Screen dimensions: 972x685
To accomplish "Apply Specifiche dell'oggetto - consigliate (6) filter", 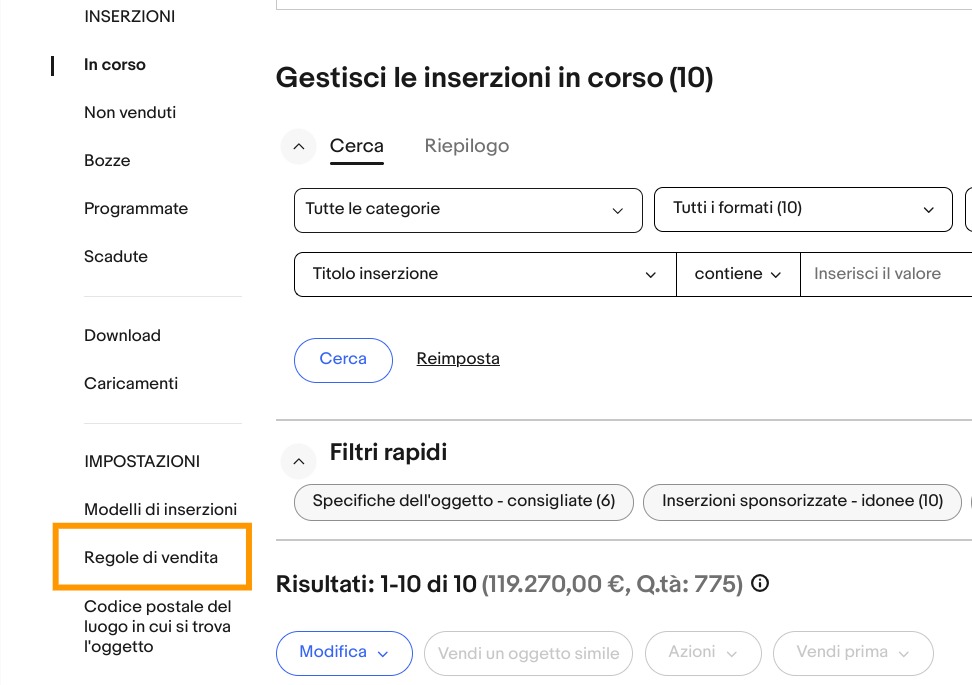I will pos(464,502).
